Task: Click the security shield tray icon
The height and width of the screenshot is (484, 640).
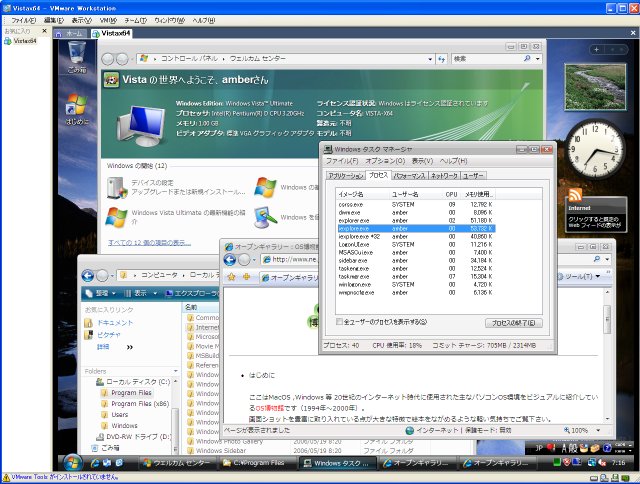Action: pyautogui.click(x=567, y=462)
